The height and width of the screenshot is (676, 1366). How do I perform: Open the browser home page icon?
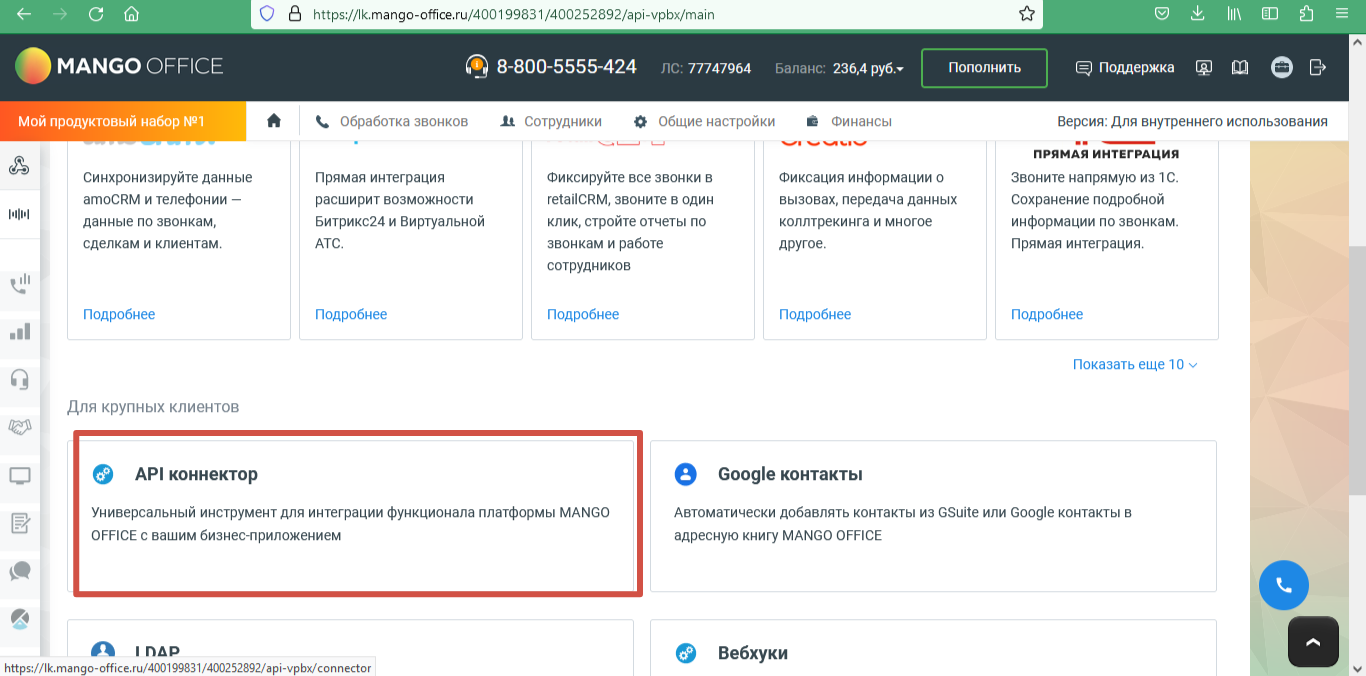click(131, 15)
